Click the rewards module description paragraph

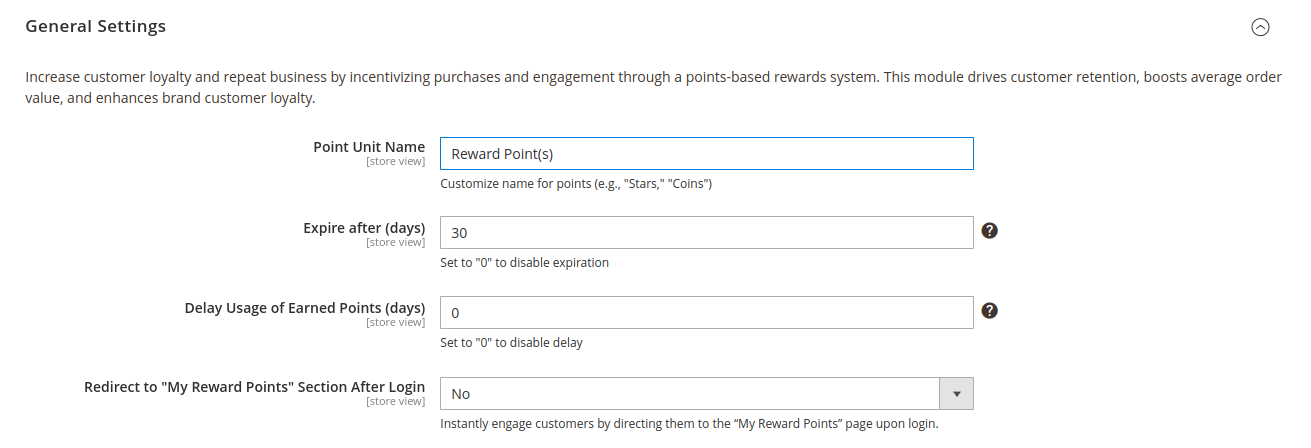pyautogui.click(x=650, y=88)
